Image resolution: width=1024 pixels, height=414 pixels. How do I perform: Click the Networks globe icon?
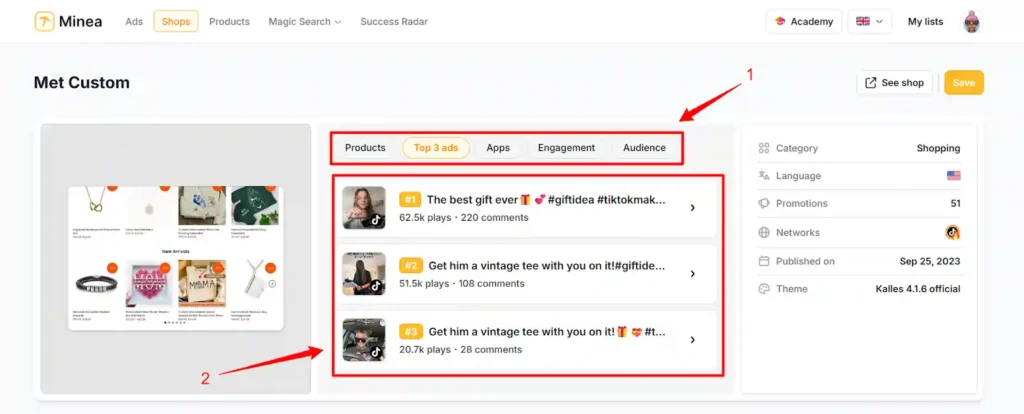[764, 232]
